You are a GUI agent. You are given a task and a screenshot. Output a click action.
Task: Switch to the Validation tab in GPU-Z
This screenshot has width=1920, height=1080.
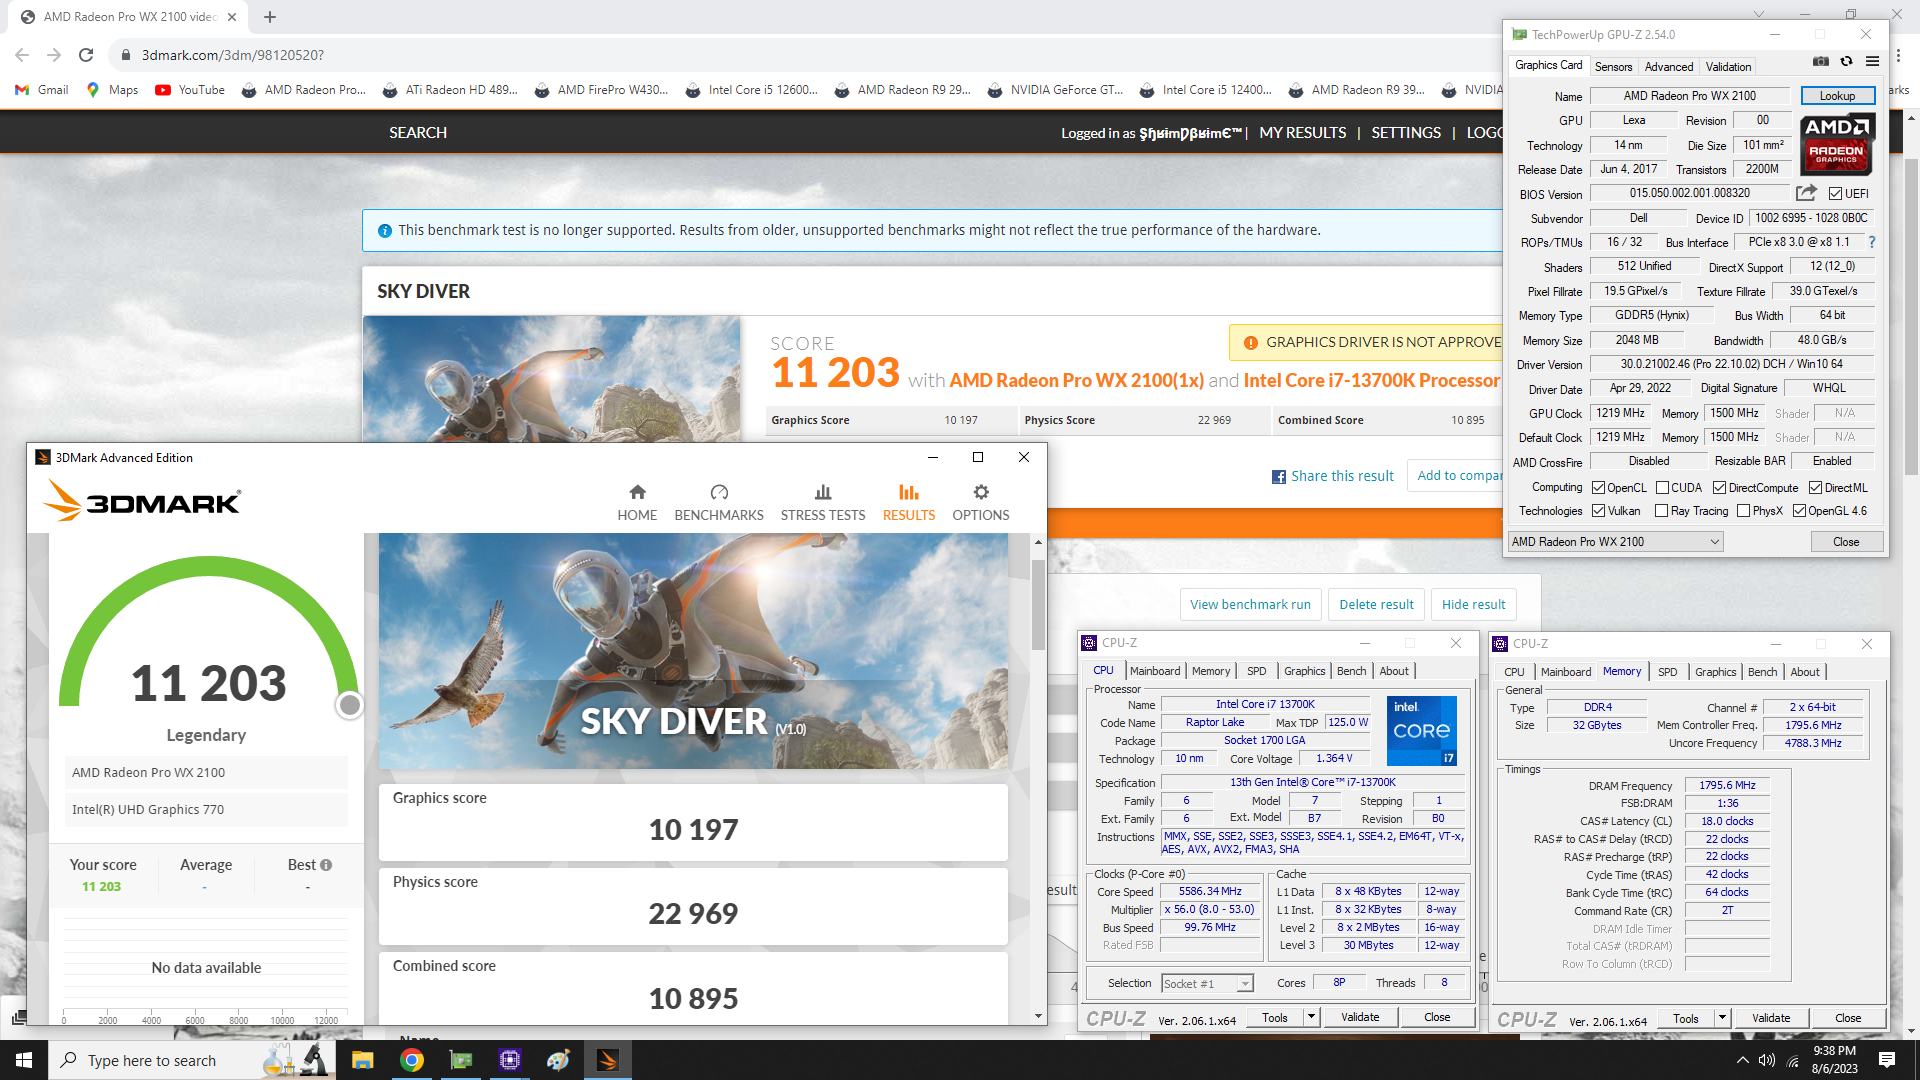(x=1728, y=67)
